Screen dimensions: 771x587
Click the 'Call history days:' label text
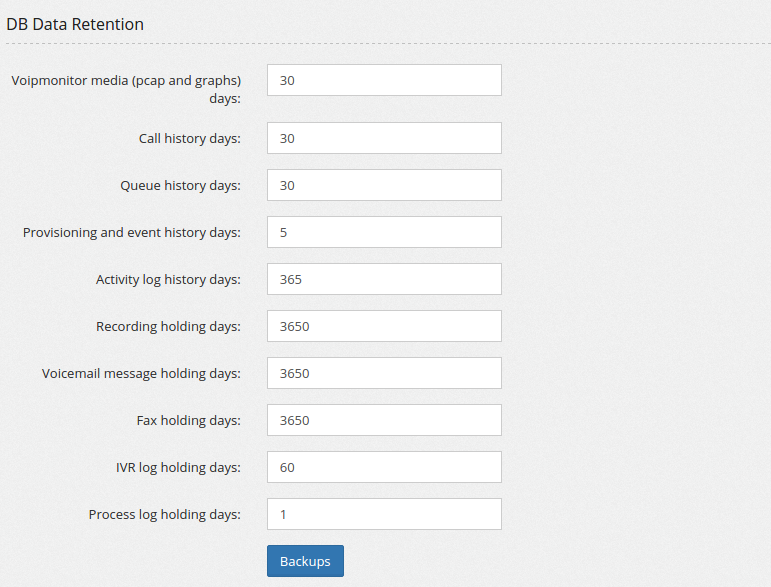190,139
